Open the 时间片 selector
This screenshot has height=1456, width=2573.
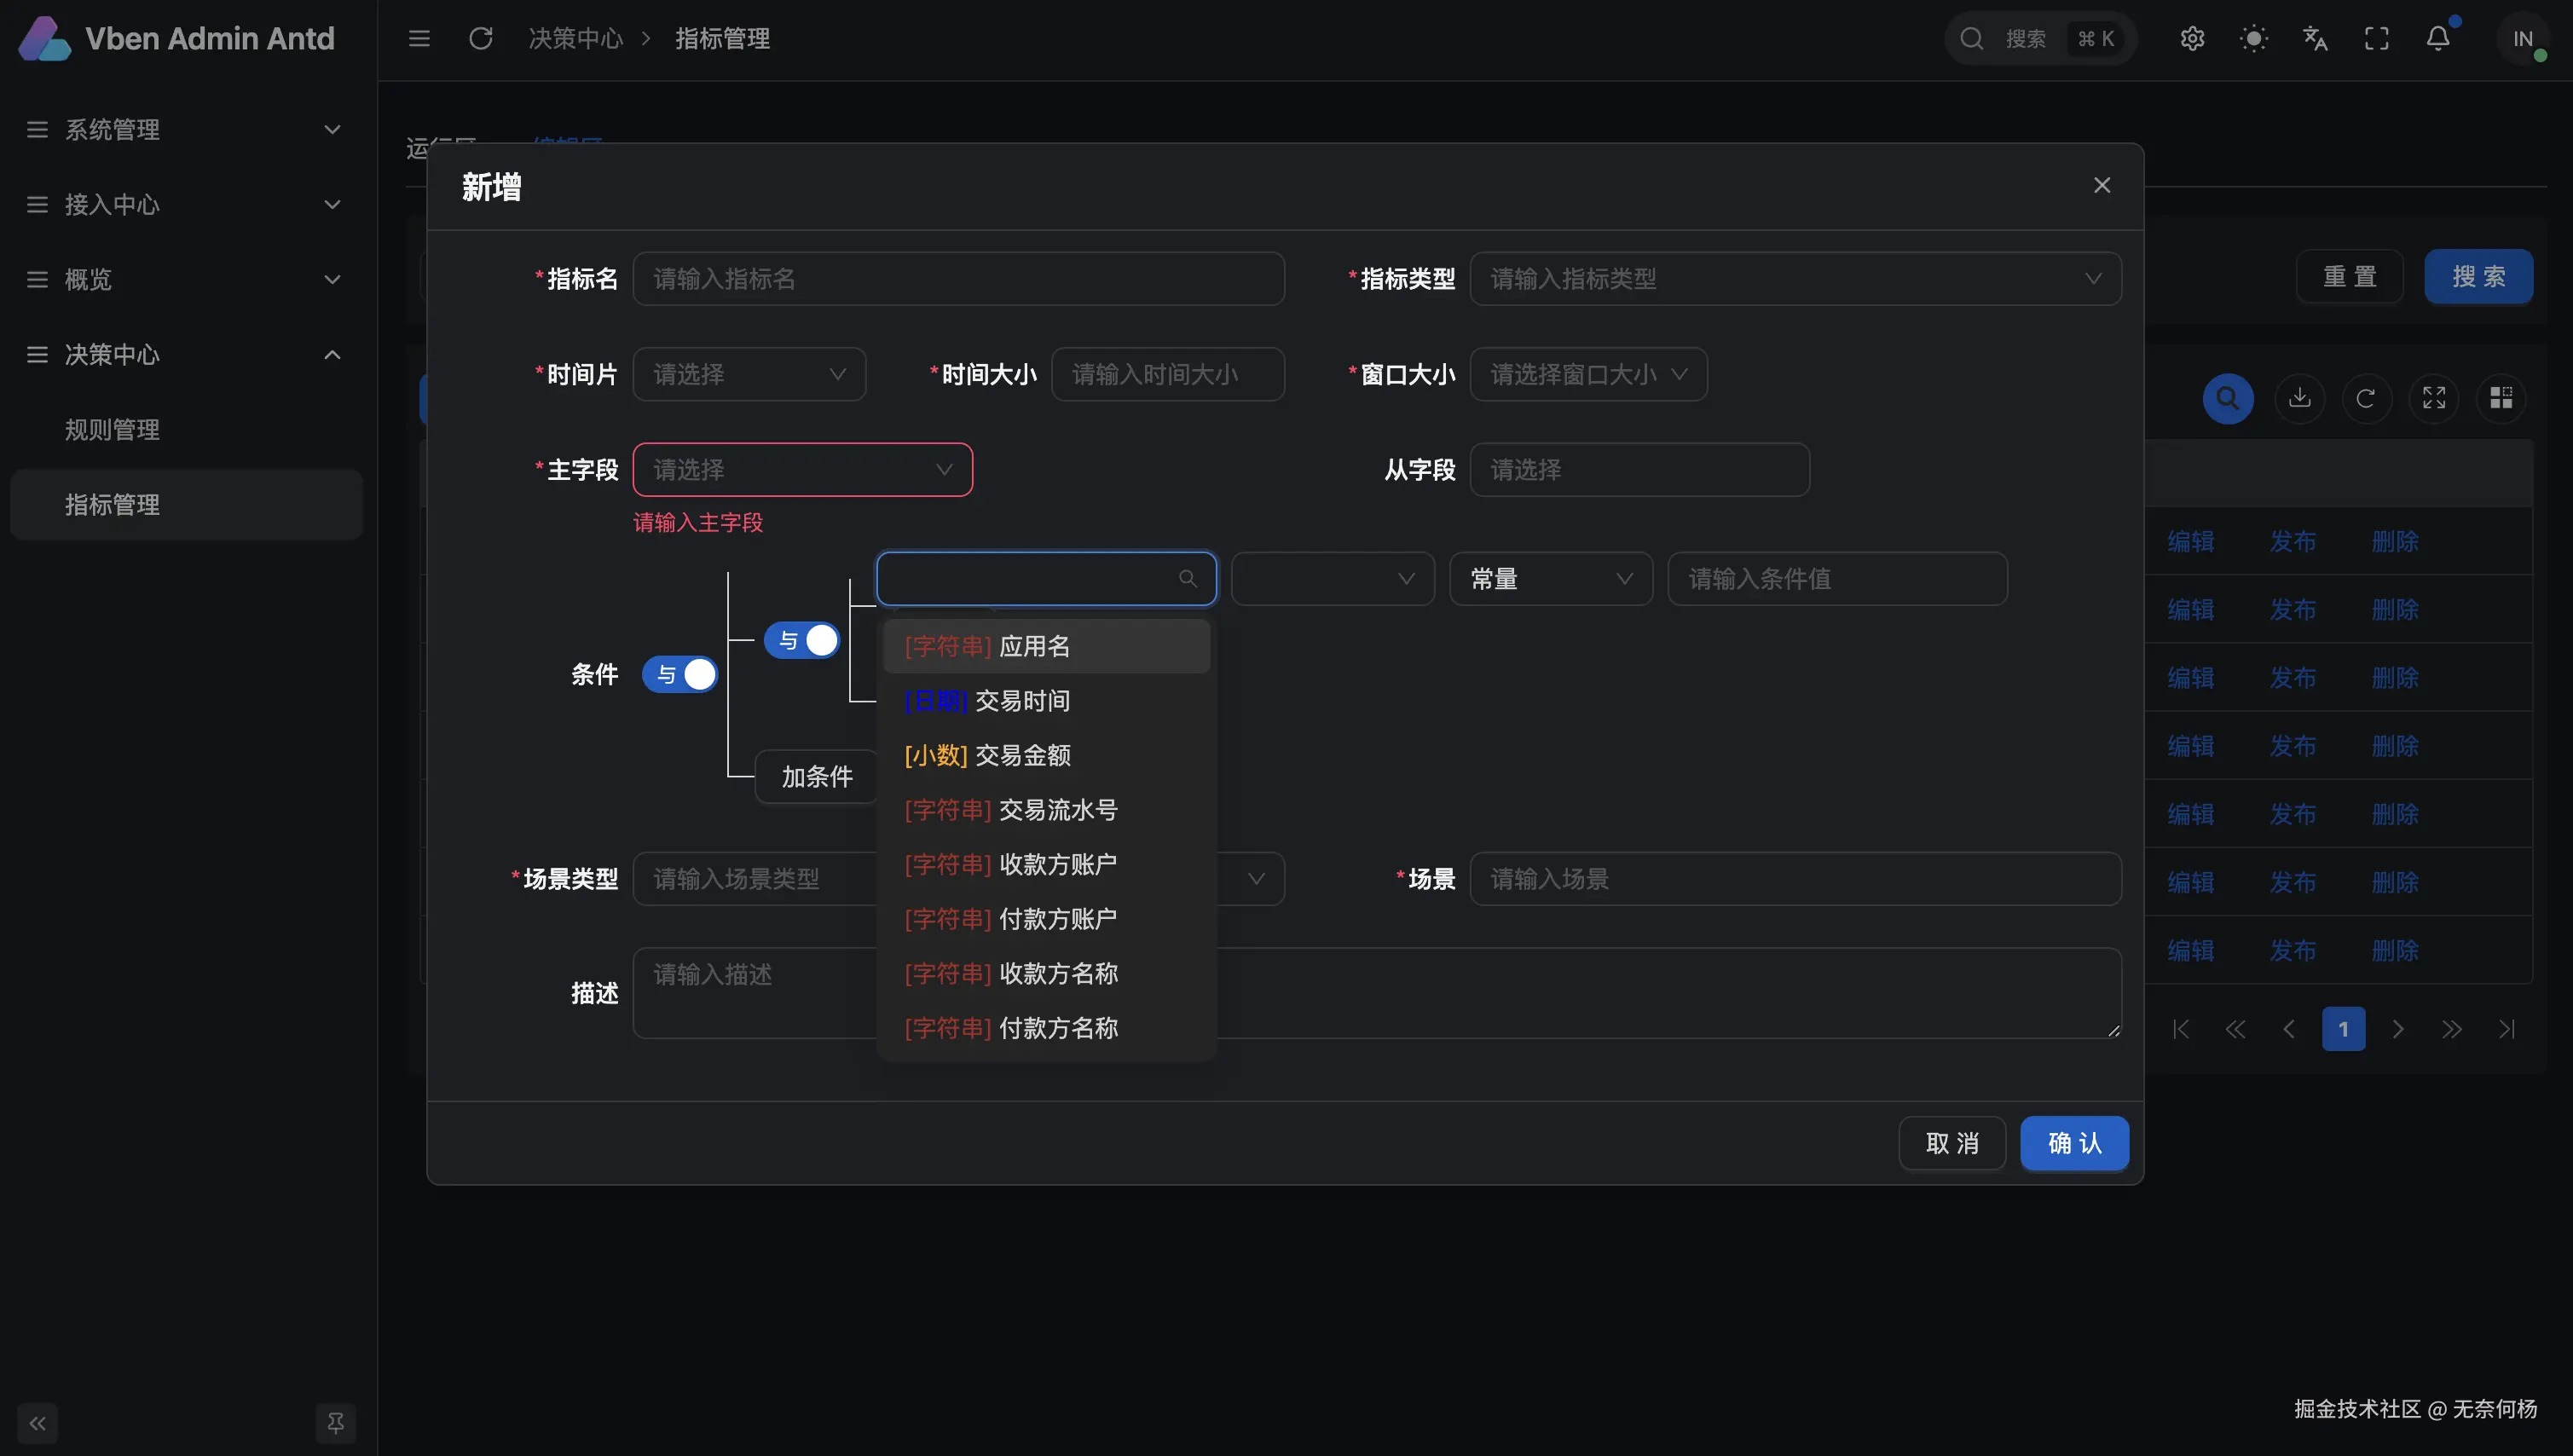749,374
